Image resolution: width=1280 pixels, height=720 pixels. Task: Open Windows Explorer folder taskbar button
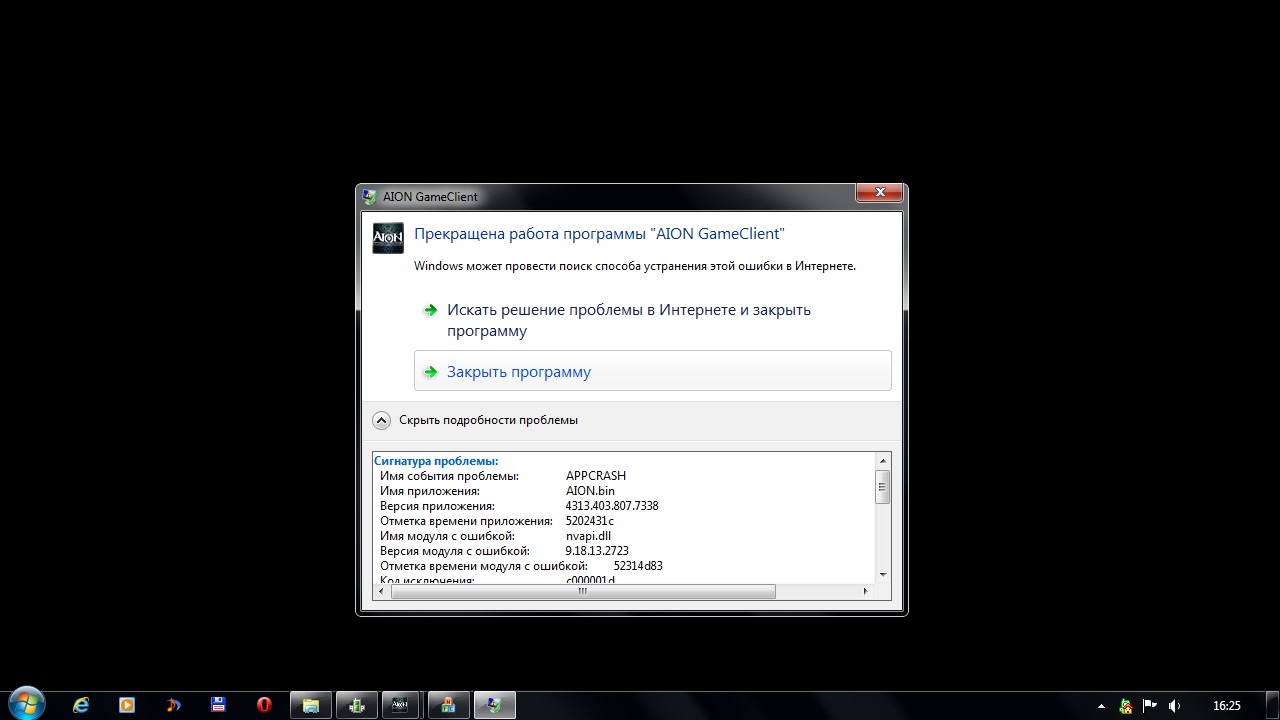click(x=310, y=705)
